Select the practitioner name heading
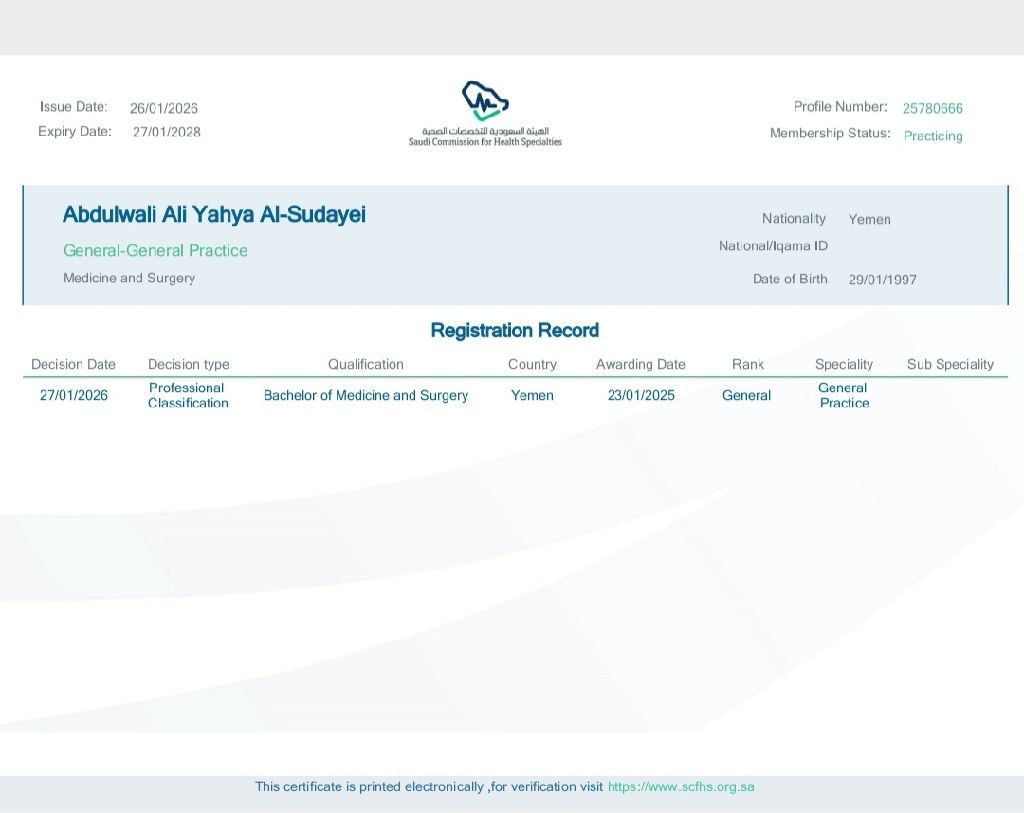Screen dimensions: 1024x813 point(214,215)
